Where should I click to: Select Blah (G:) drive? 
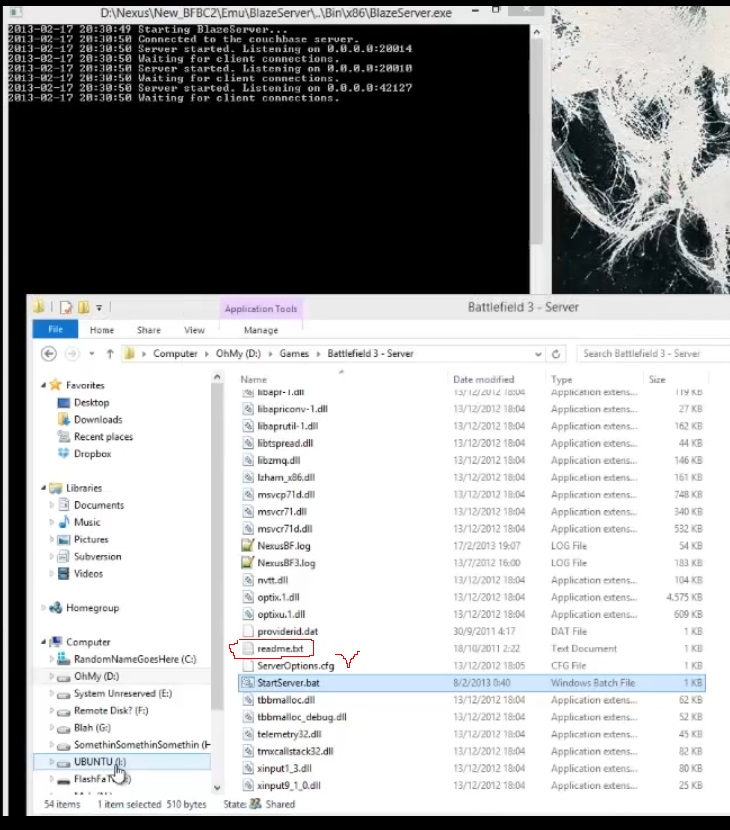coord(92,728)
